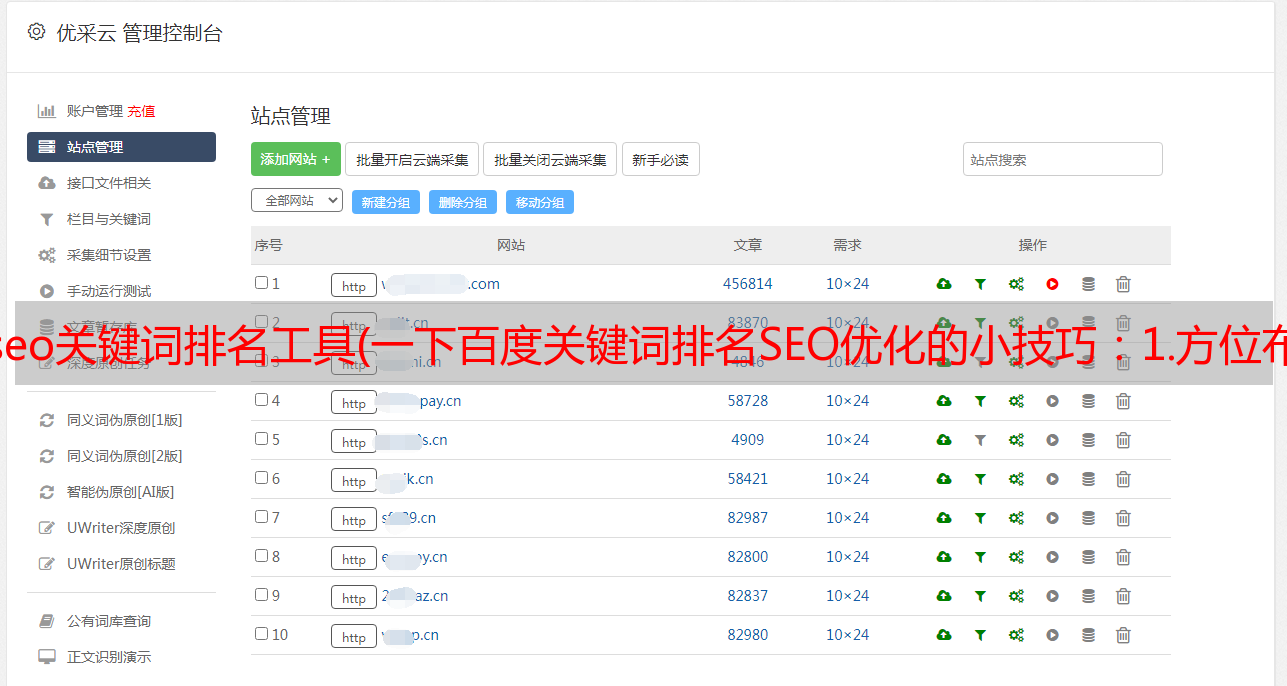
Task: Click the http button in row 4
Action: (354, 402)
